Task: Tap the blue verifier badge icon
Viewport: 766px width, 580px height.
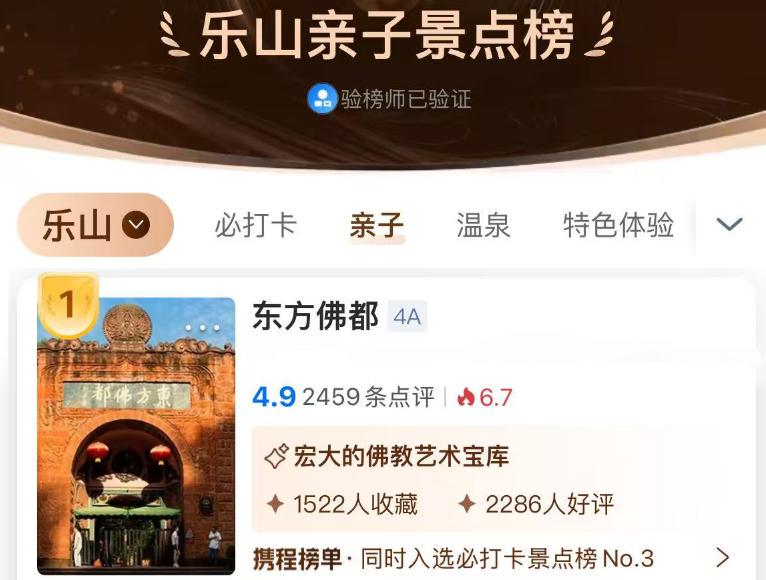Action: (321, 98)
